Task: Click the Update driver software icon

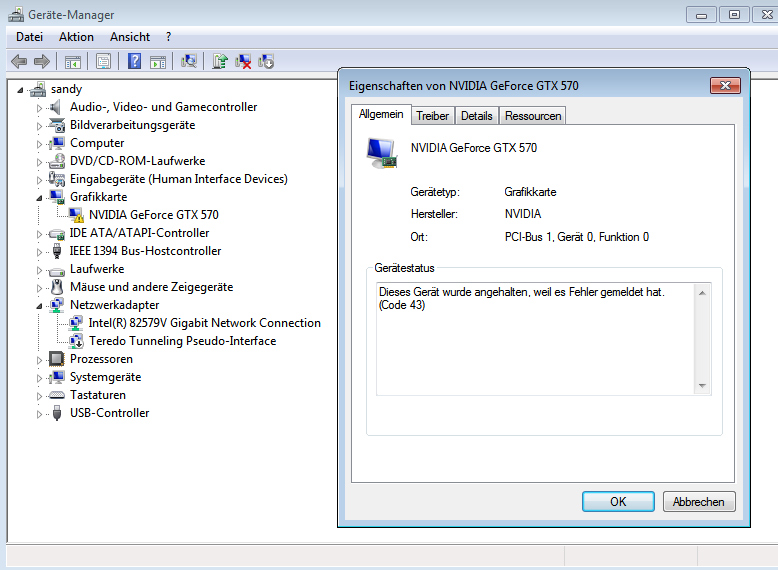Action: coord(220,61)
